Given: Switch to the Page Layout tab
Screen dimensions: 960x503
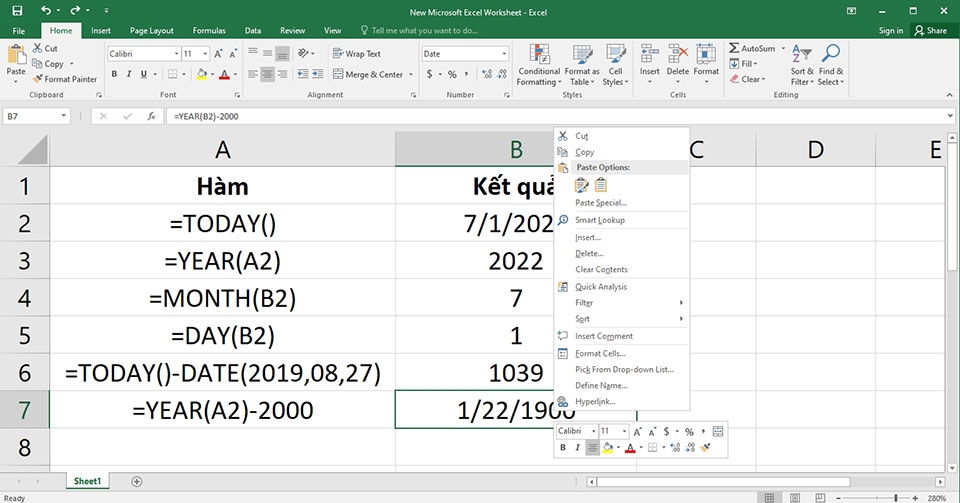Looking at the screenshot, I should [151, 31].
